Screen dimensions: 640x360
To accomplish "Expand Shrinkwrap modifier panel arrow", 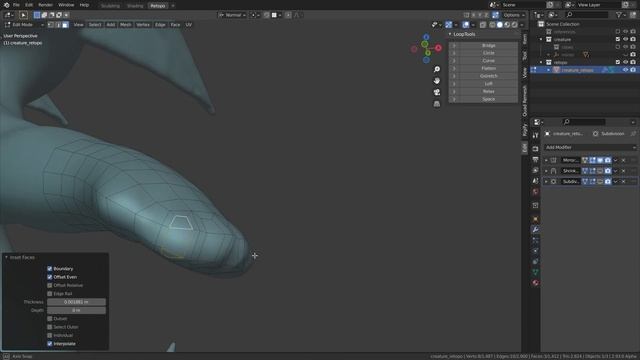I will tap(546, 171).
